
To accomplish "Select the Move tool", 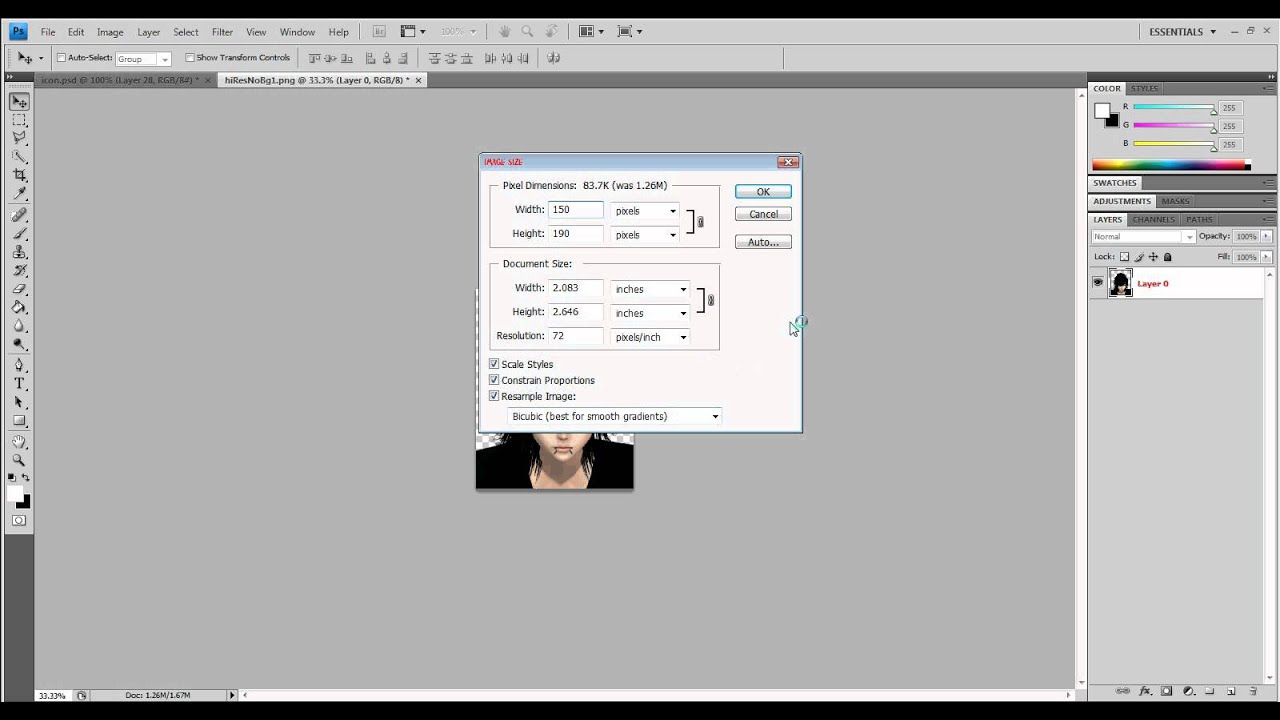I will point(19,101).
